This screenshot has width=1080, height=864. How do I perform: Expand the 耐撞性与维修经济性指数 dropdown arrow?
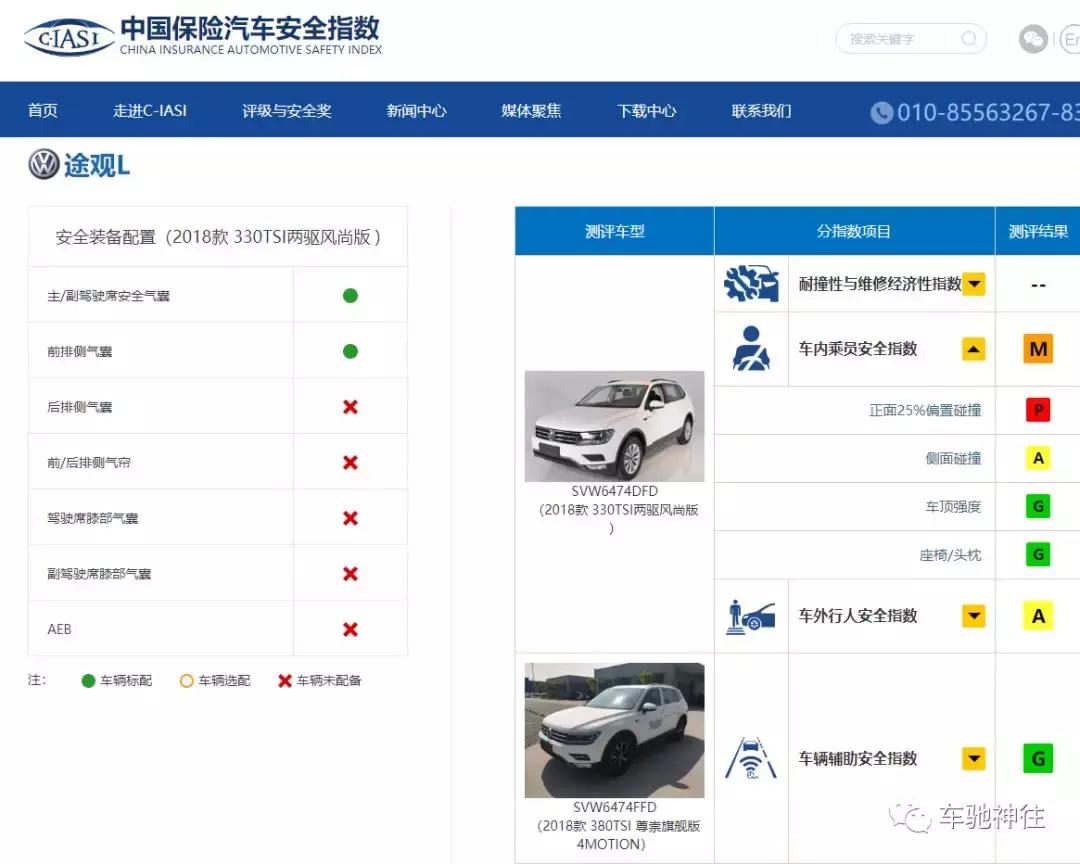(x=973, y=283)
